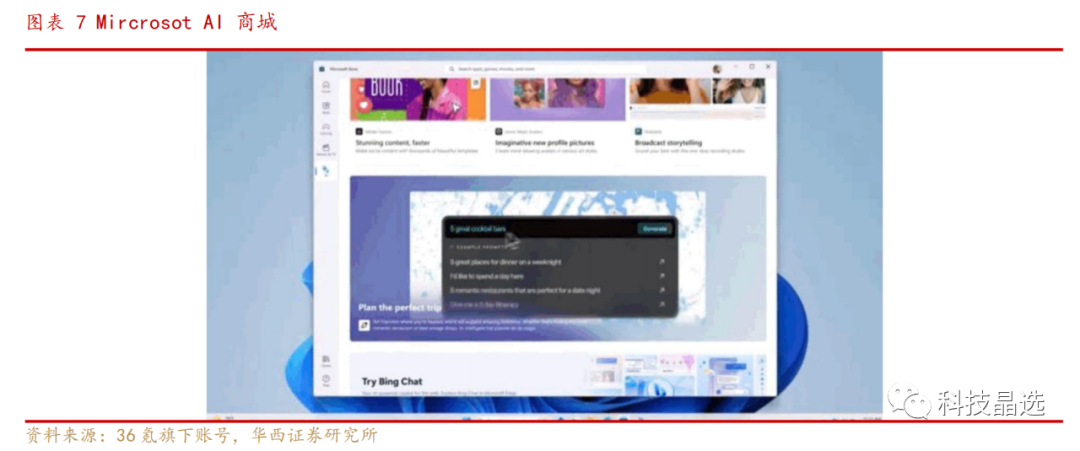Click arrow icon beside 'spend a day here'
Screen dimensions: 1080x451
pyautogui.click(x=661, y=276)
